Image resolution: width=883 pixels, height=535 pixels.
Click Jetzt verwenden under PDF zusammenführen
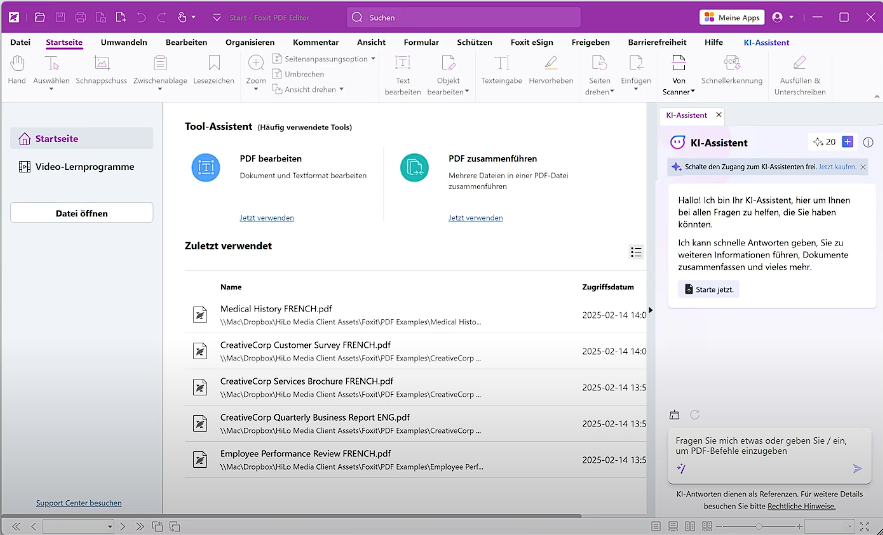(x=476, y=218)
